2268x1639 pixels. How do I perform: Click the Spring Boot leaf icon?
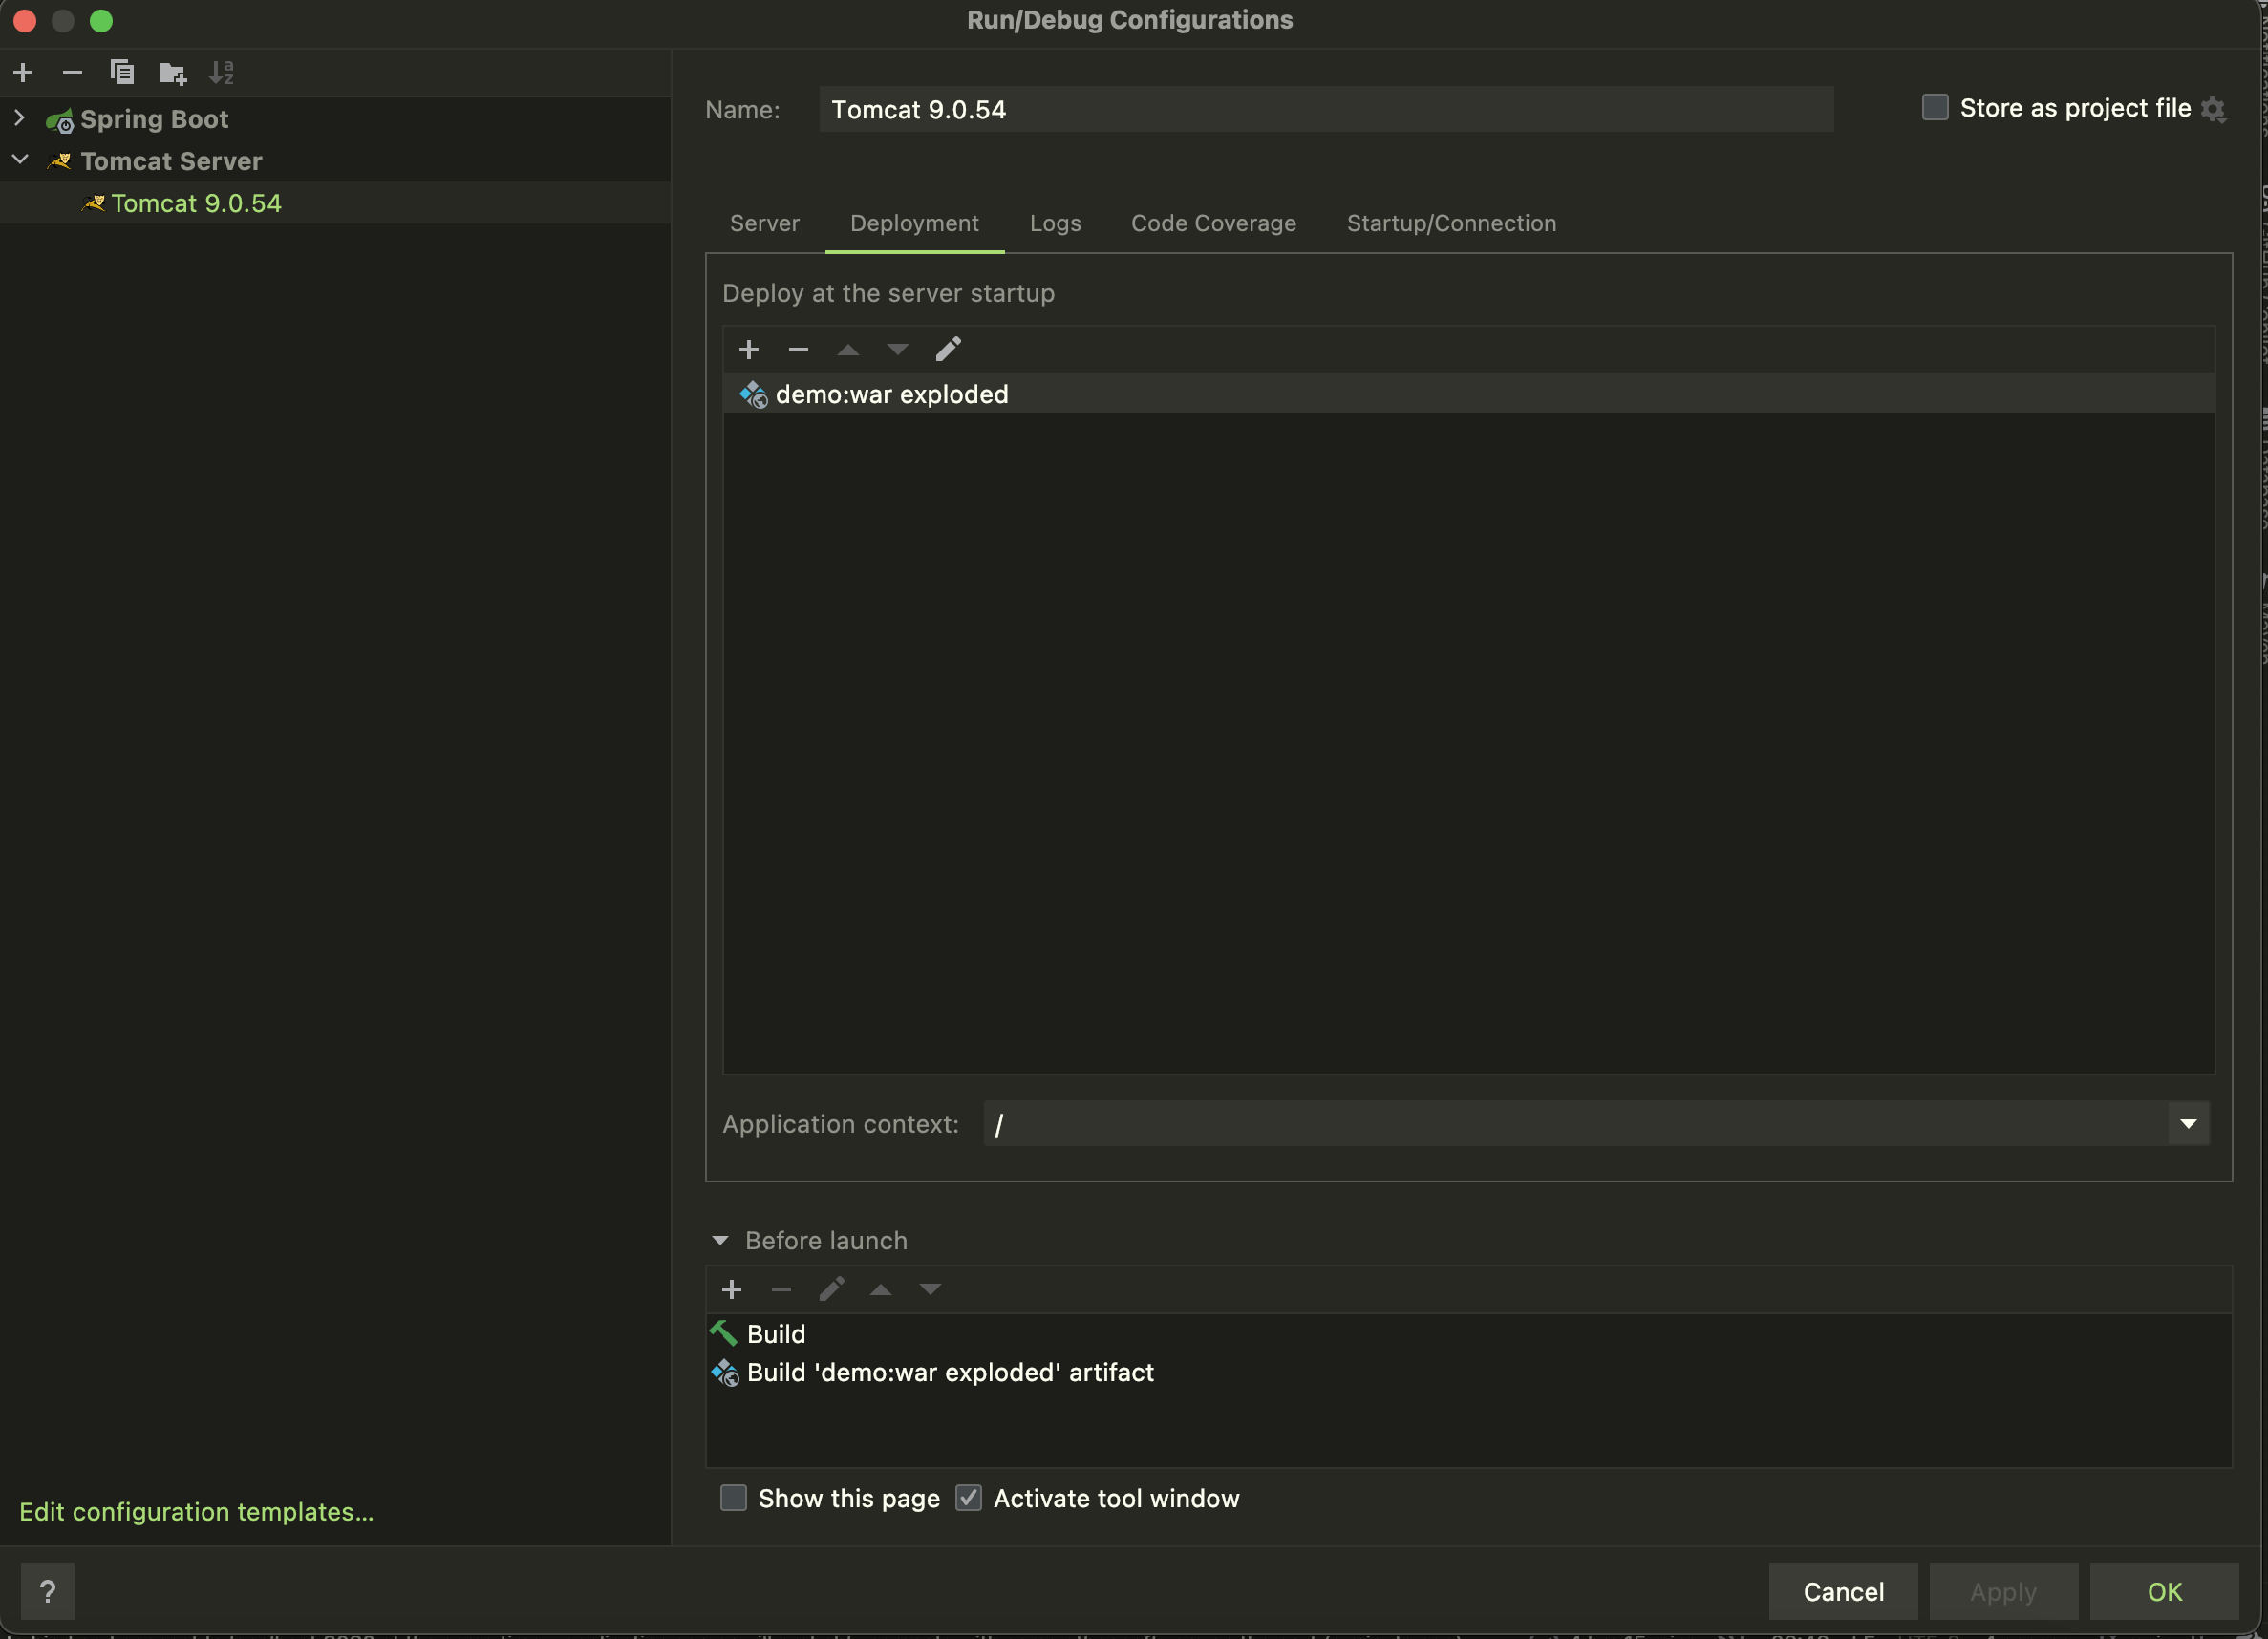[x=60, y=120]
